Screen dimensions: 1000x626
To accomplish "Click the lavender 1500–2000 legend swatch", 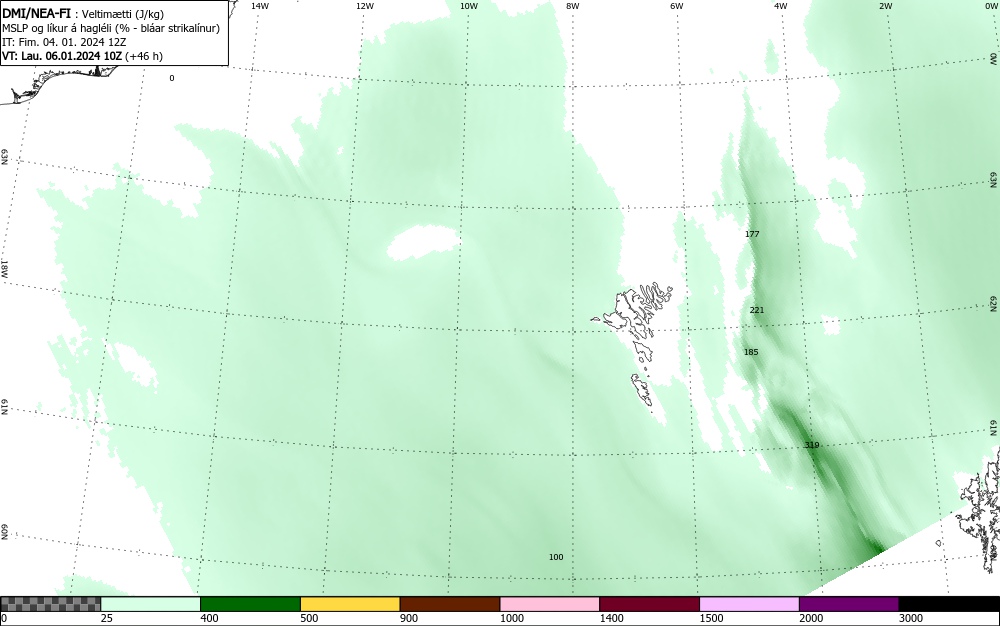I will tap(749, 604).
